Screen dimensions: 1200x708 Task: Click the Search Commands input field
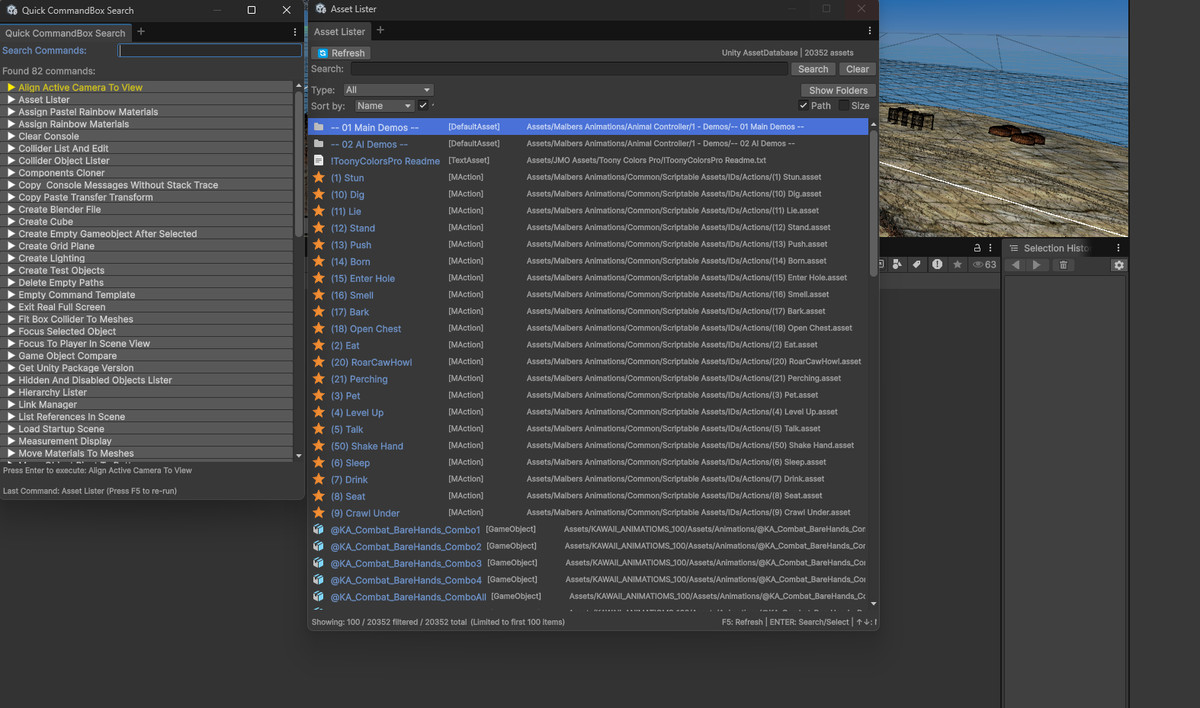[x=210, y=51]
